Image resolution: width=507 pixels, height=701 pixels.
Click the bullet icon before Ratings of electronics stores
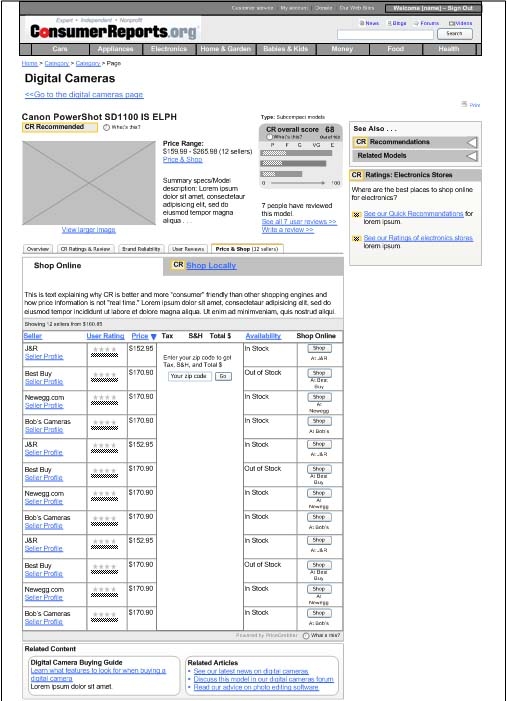(356, 239)
